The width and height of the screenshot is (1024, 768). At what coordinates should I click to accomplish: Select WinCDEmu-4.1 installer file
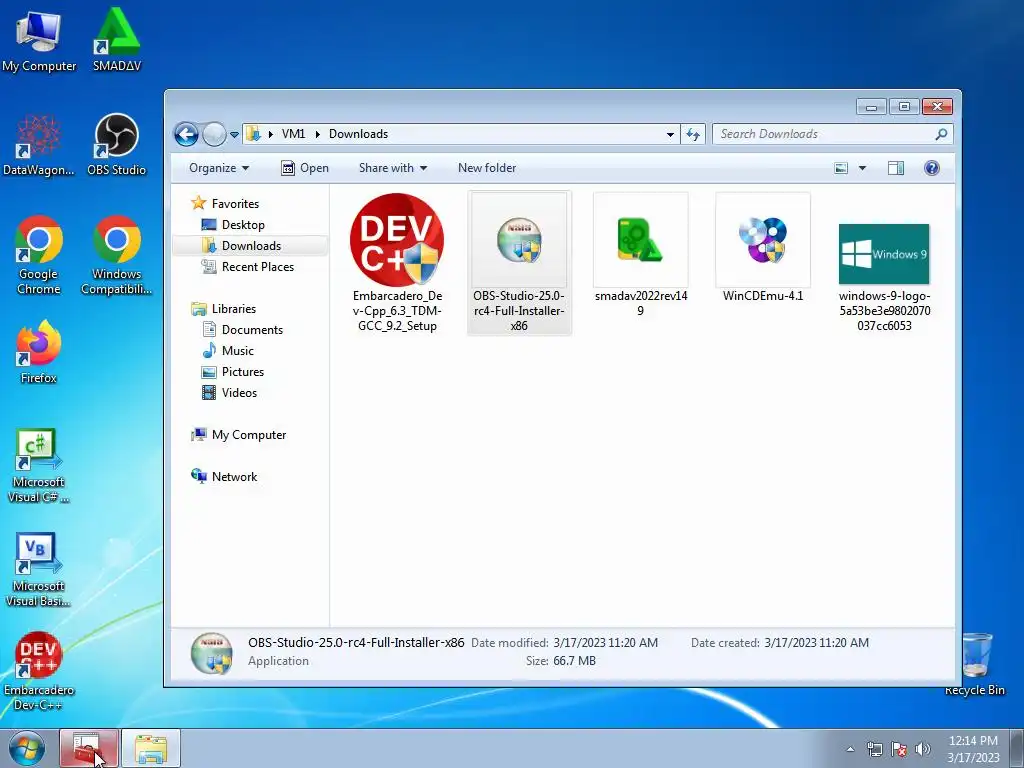point(763,248)
